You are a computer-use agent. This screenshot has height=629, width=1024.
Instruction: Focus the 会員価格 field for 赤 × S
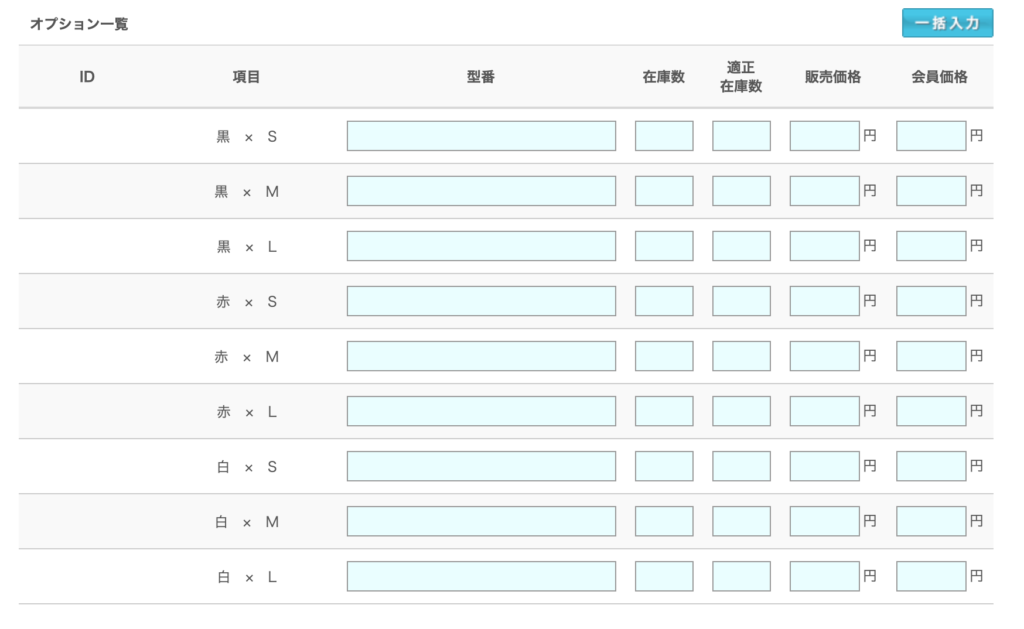(x=931, y=301)
